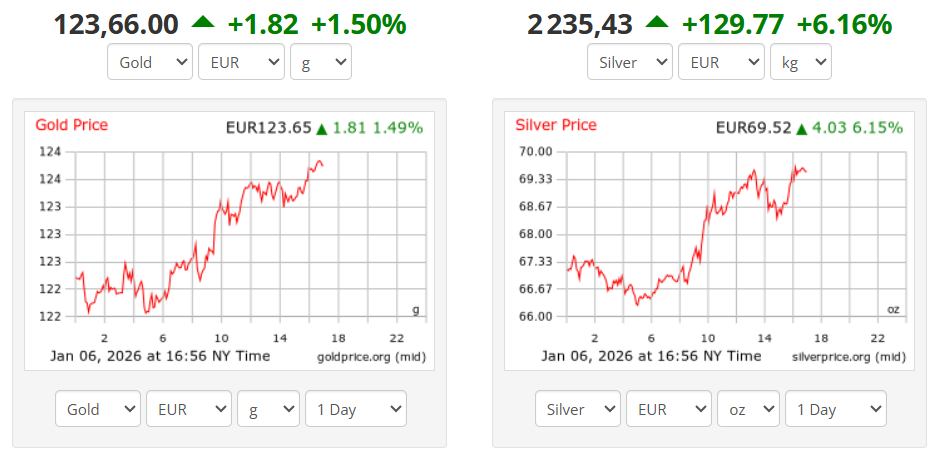Click the 123,66.00 gold headline price
This screenshot has width=943, height=457.
pos(116,24)
